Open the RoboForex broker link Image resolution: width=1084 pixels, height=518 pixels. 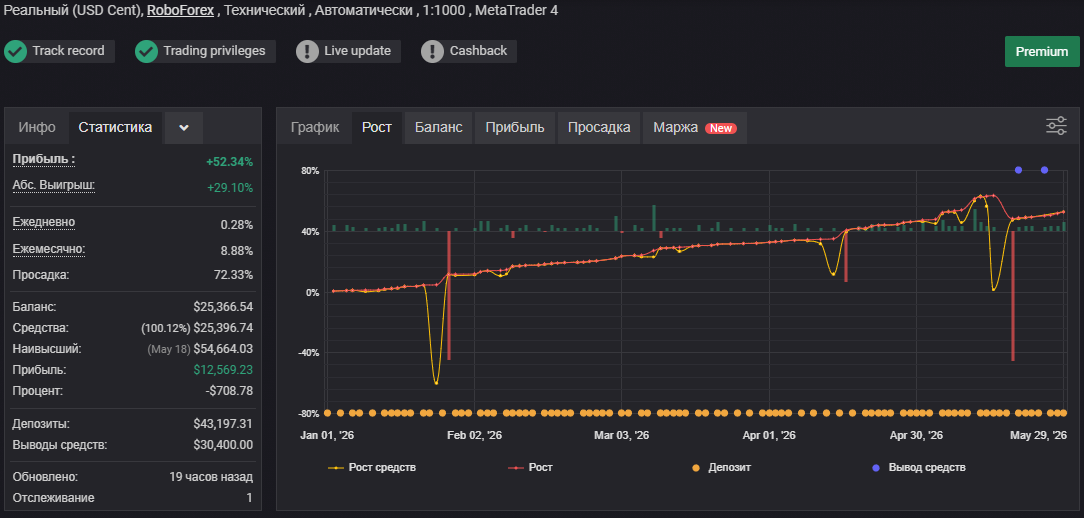point(180,10)
